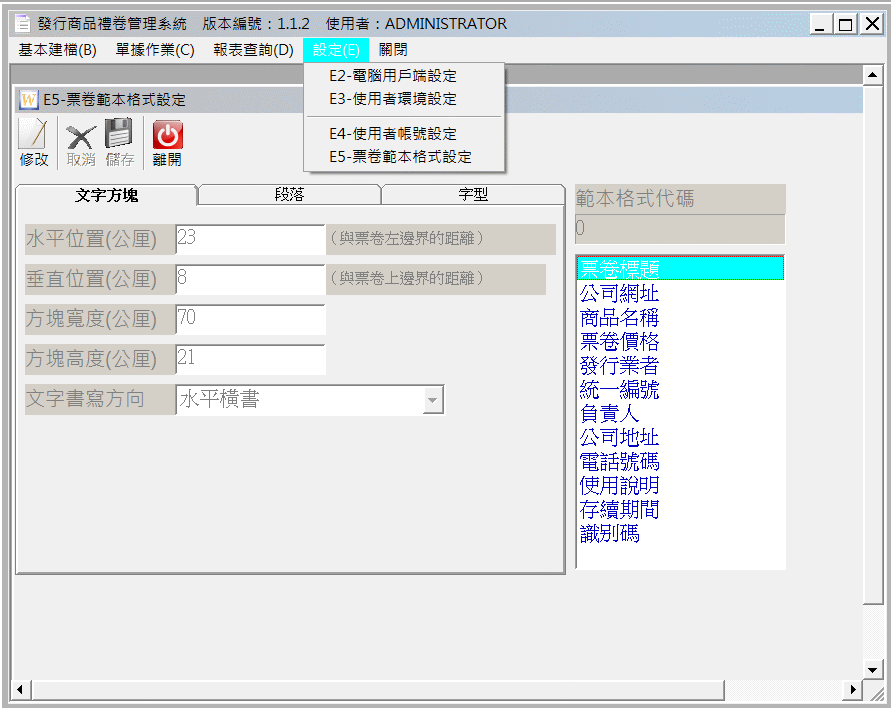Open the 報表查詢(D) menu
The height and width of the screenshot is (708, 891).
(253, 50)
